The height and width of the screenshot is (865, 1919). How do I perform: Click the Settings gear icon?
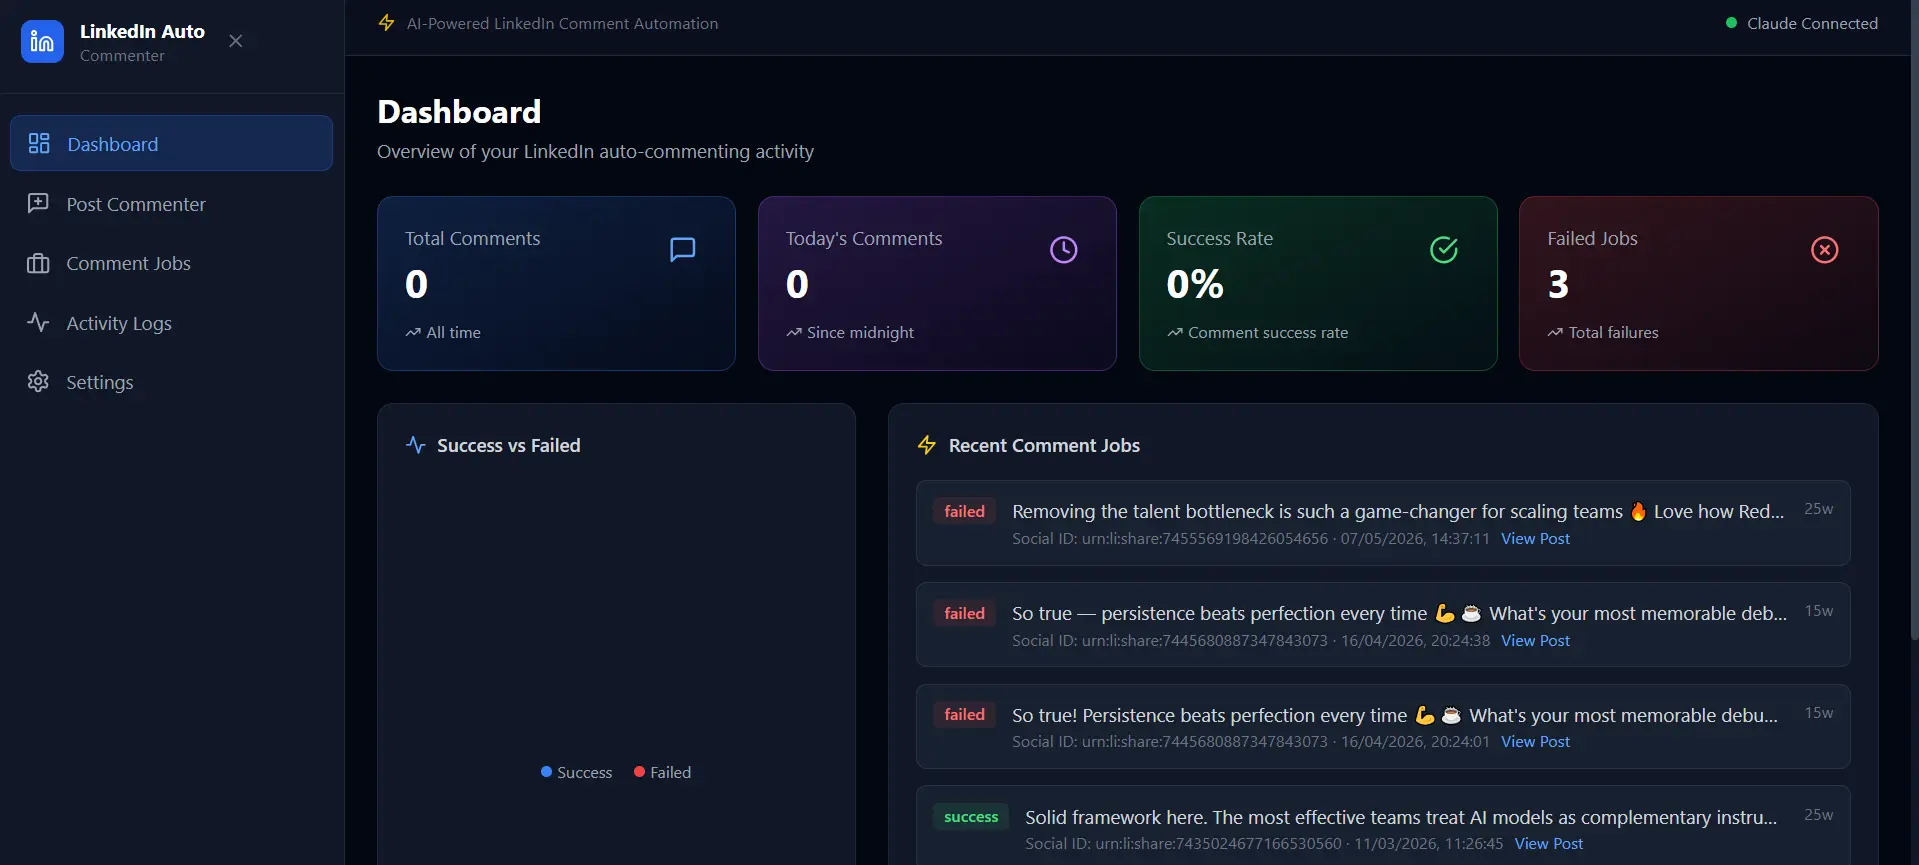pos(38,382)
